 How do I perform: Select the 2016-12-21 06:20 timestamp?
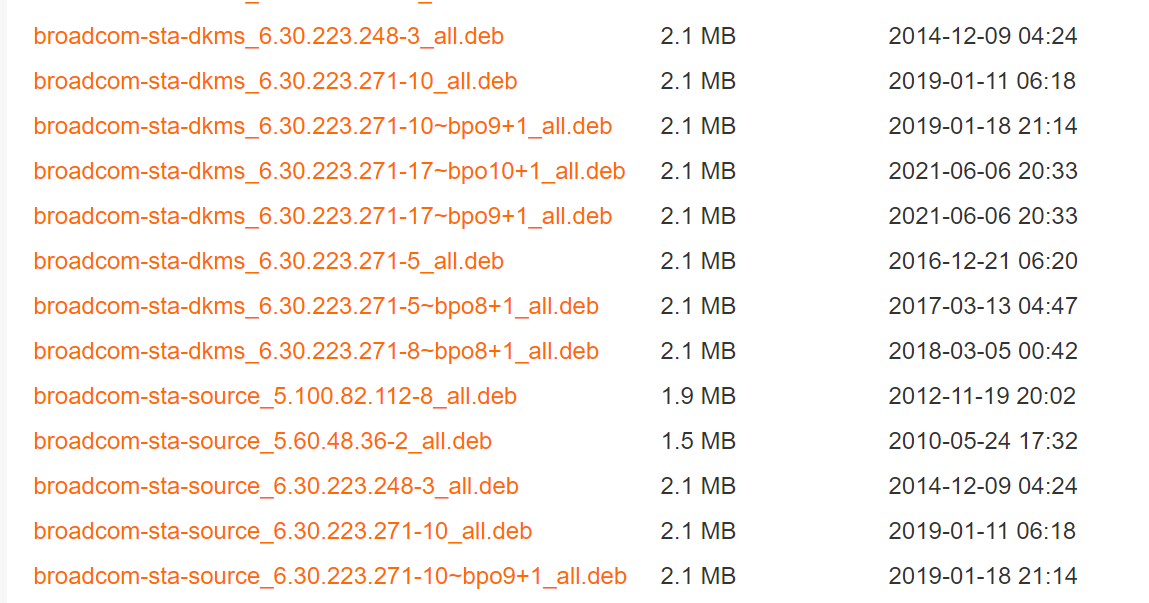(983, 262)
